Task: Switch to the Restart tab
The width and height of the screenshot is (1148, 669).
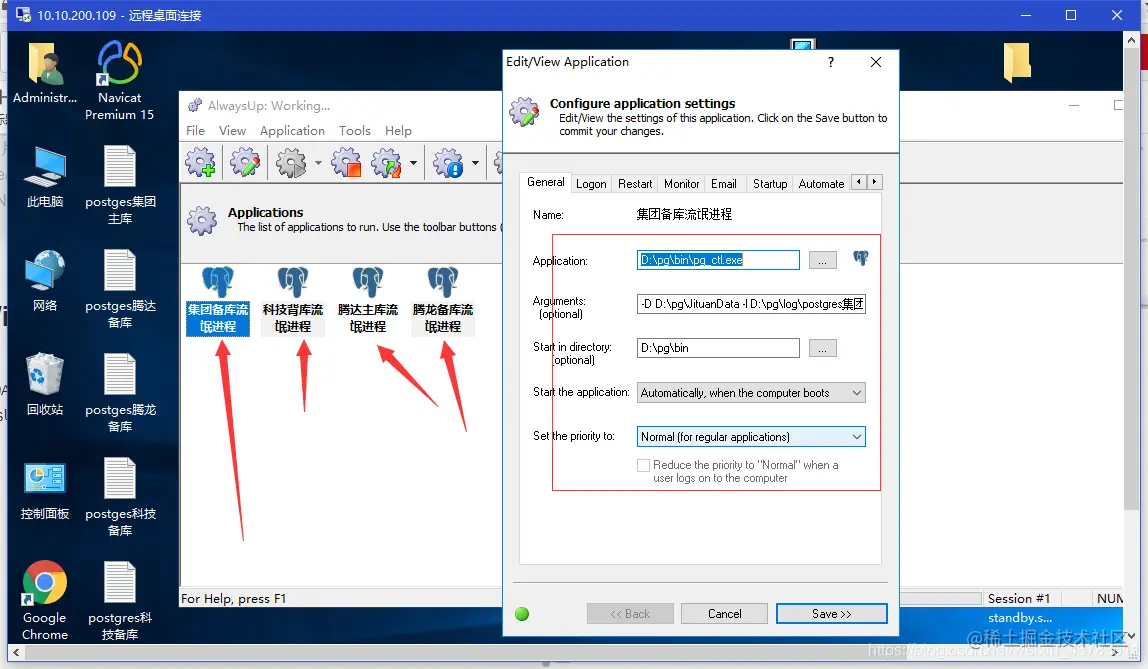Action: coord(635,184)
